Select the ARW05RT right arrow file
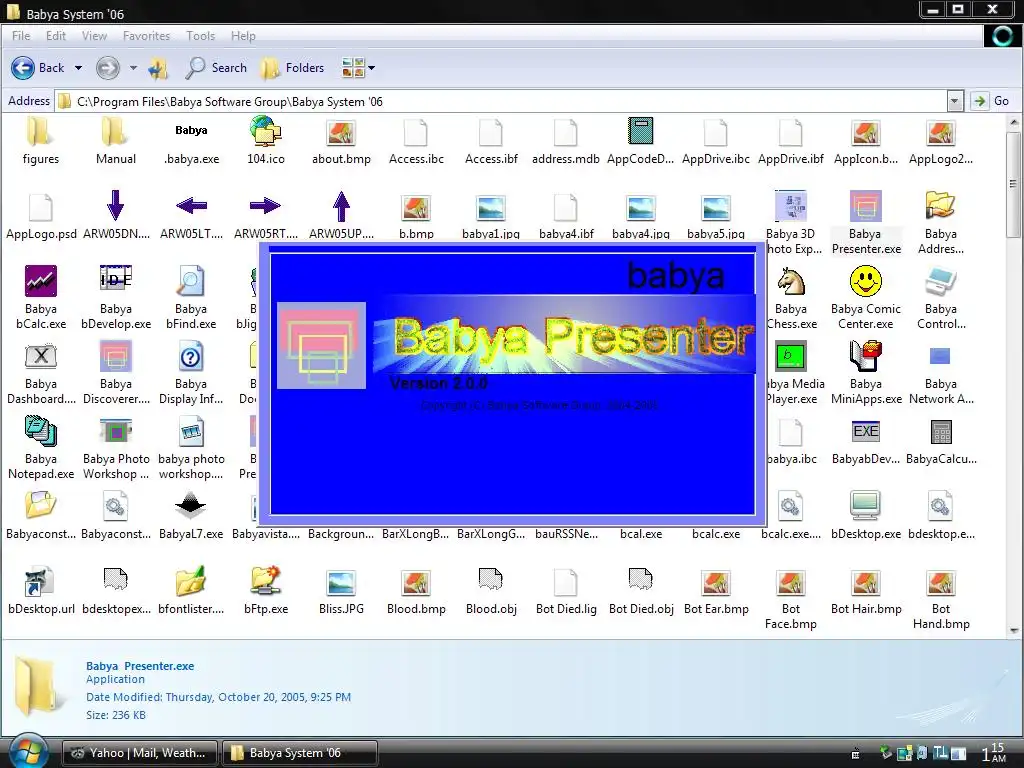This screenshot has height=768, width=1024. pos(265,206)
